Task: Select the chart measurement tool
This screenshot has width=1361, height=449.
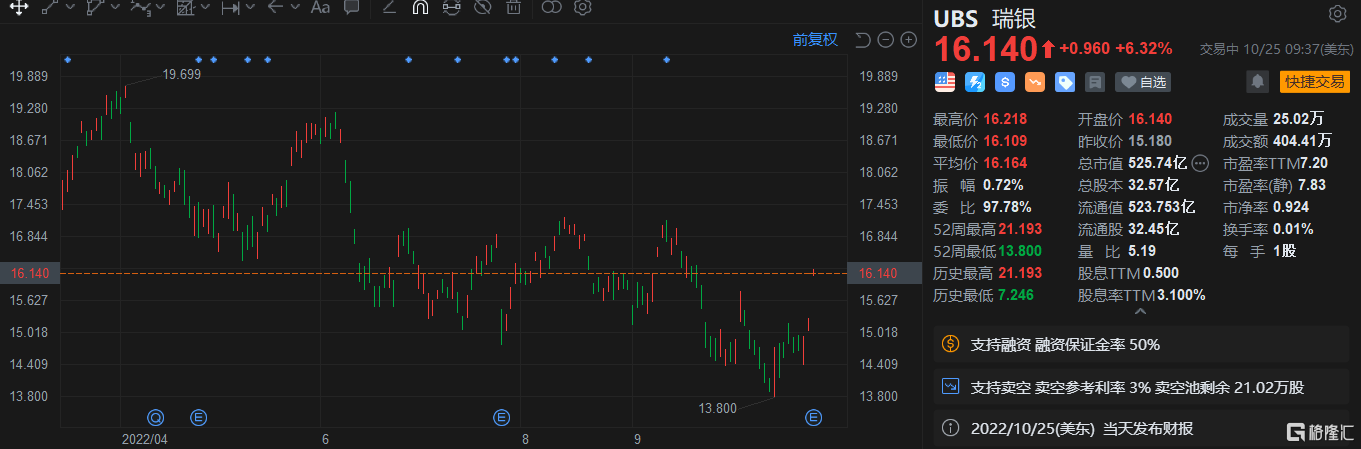Action: tap(185, 8)
